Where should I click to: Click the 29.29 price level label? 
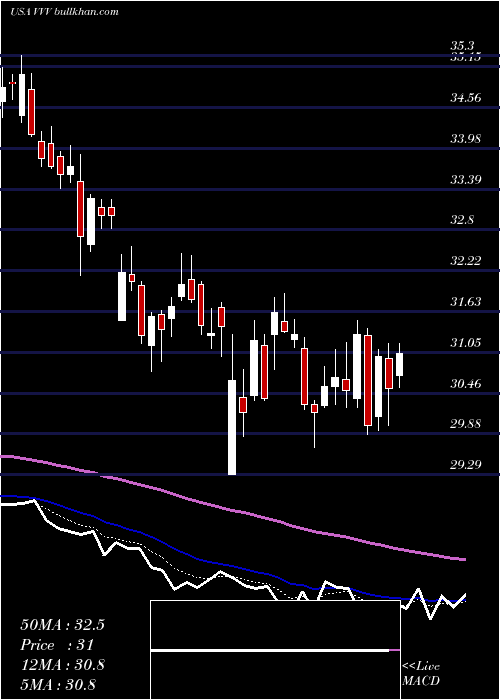(x=466, y=465)
